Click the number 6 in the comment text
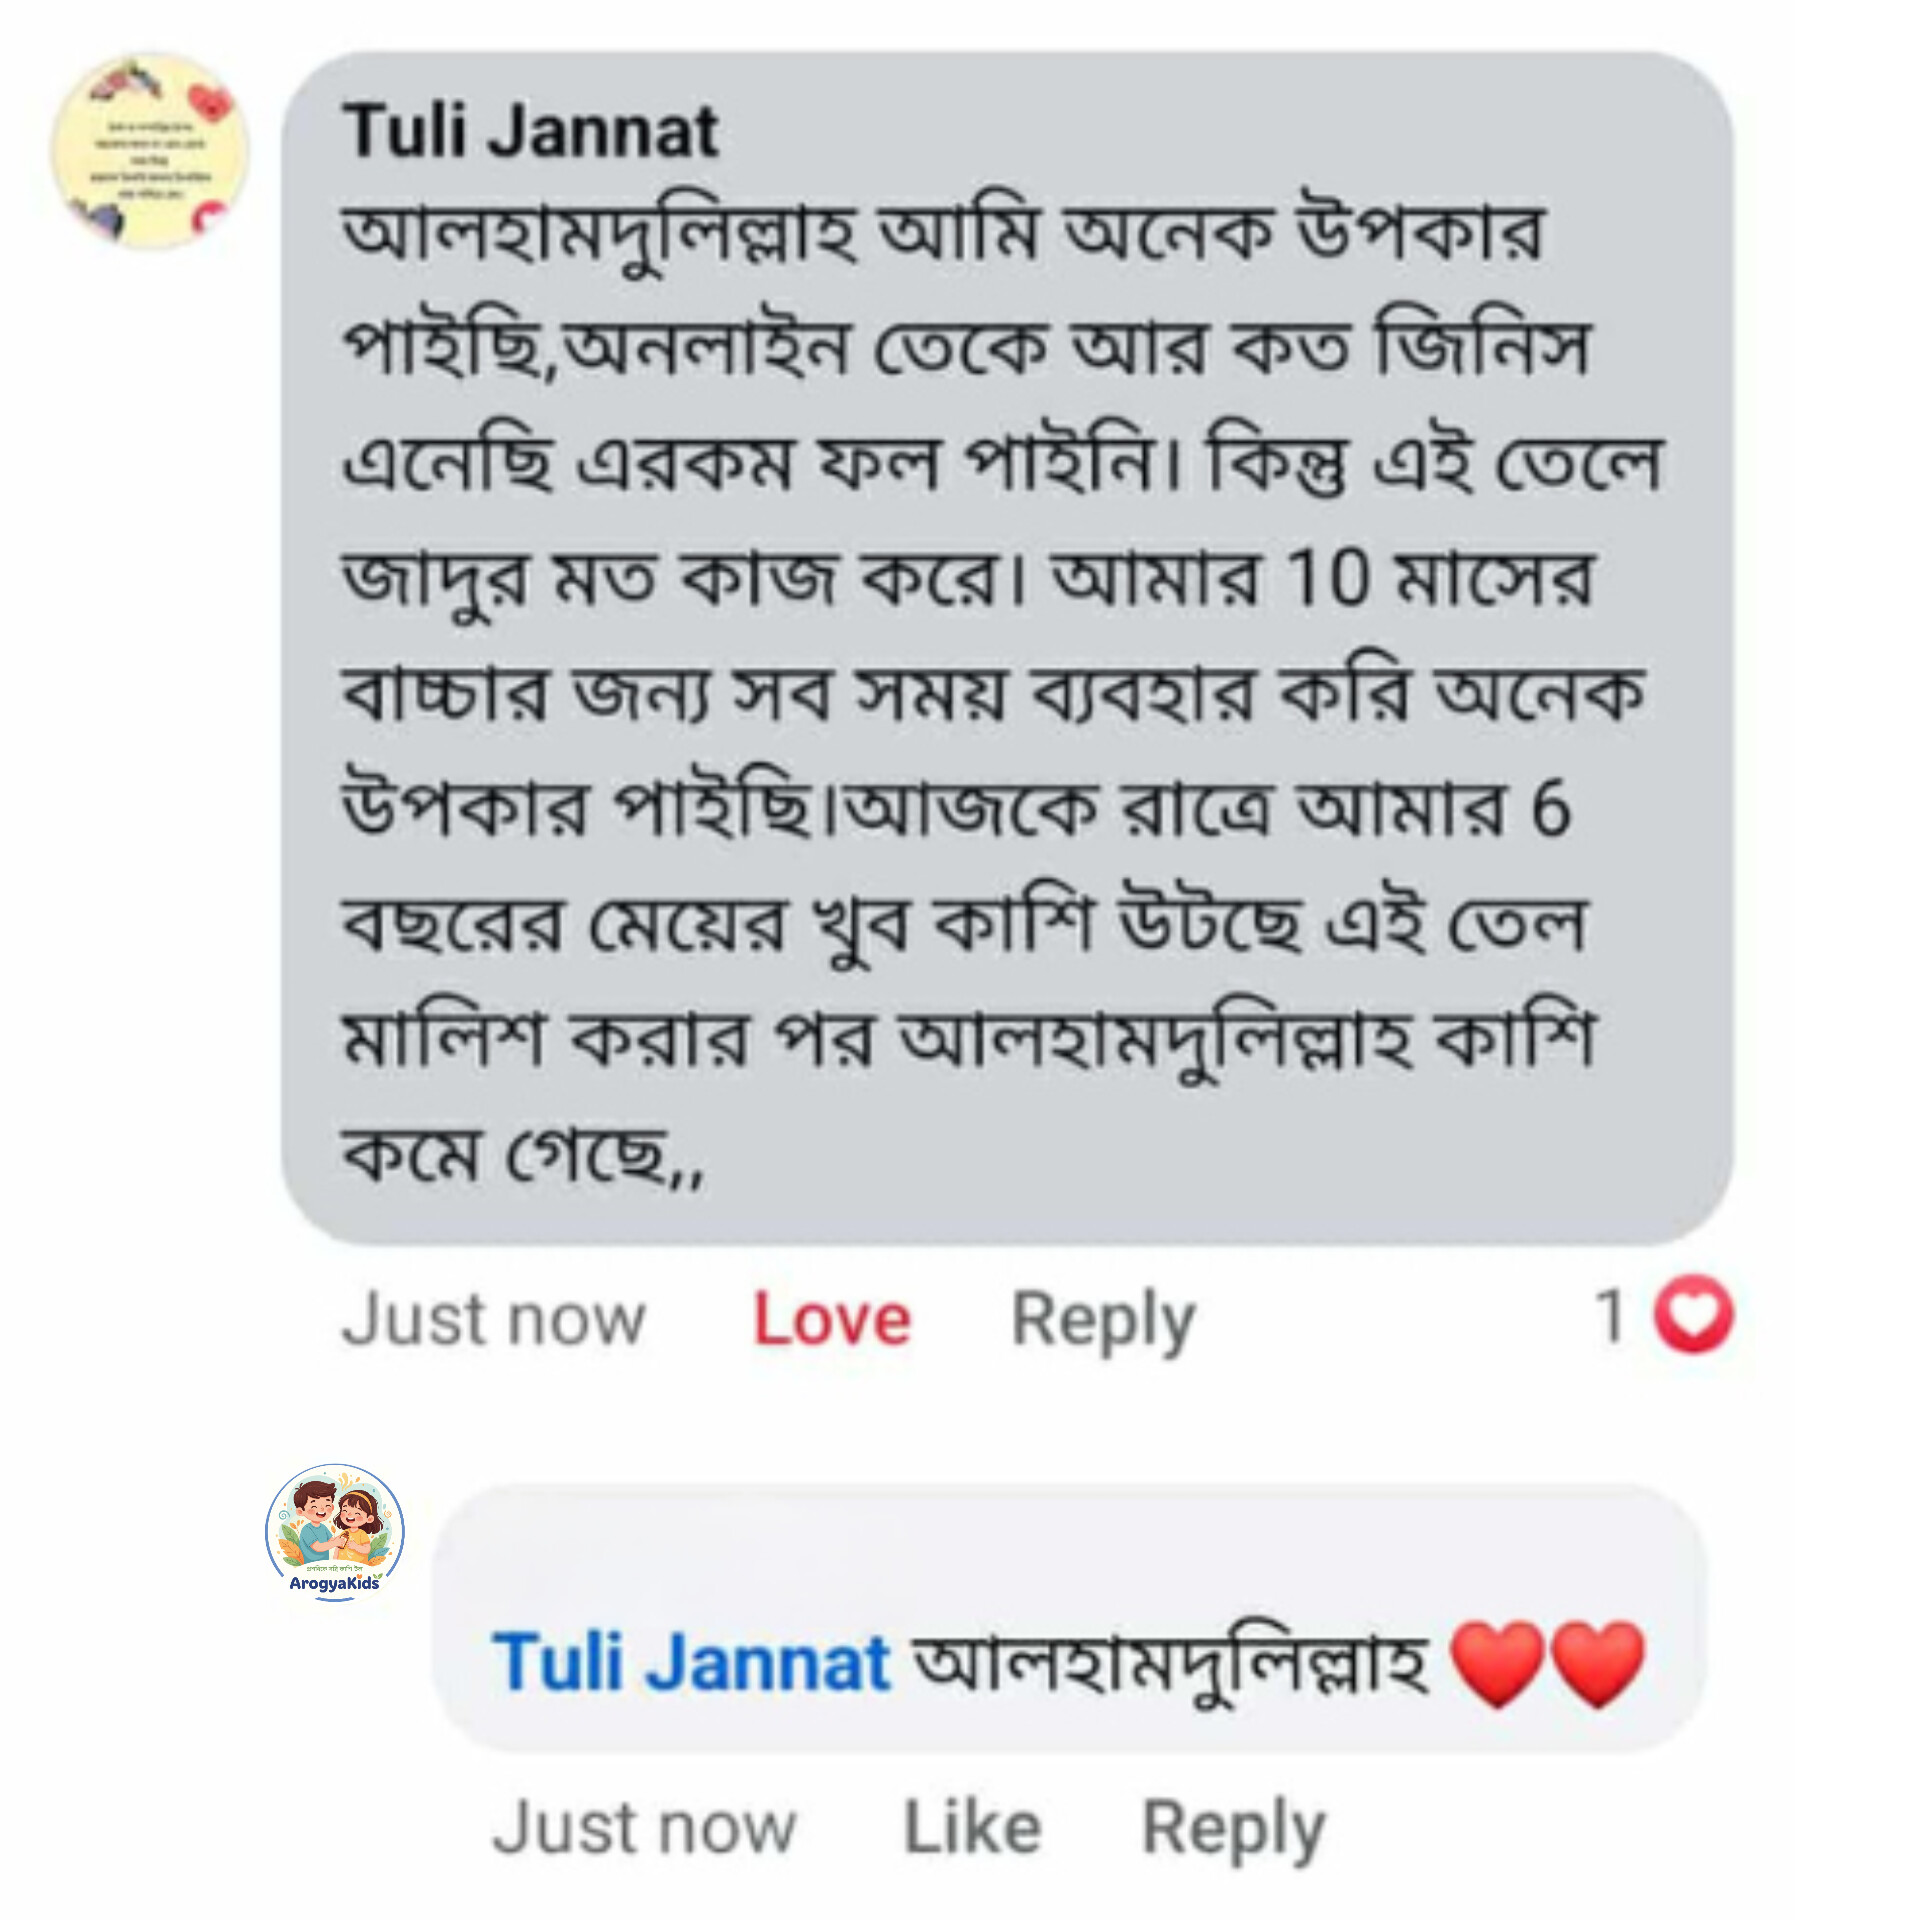Image resolution: width=1920 pixels, height=1920 pixels. click(1551, 809)
